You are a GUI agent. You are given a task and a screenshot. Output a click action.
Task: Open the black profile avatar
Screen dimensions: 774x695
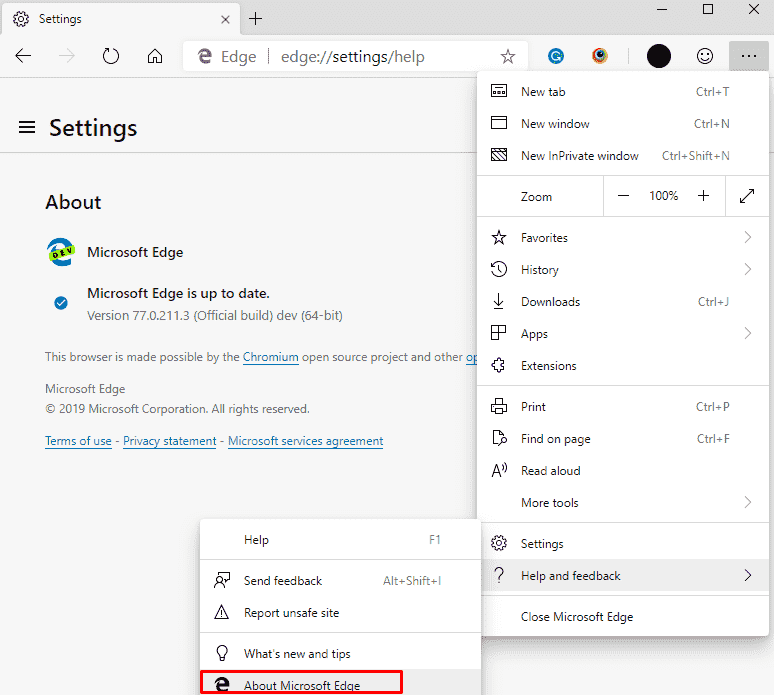658,56
